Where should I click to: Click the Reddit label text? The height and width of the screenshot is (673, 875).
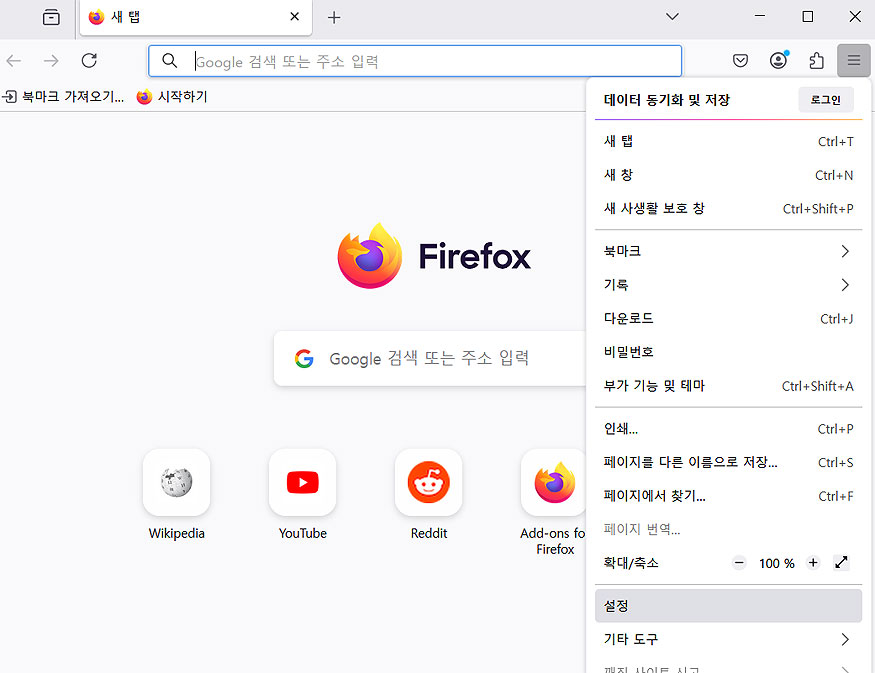429,533
